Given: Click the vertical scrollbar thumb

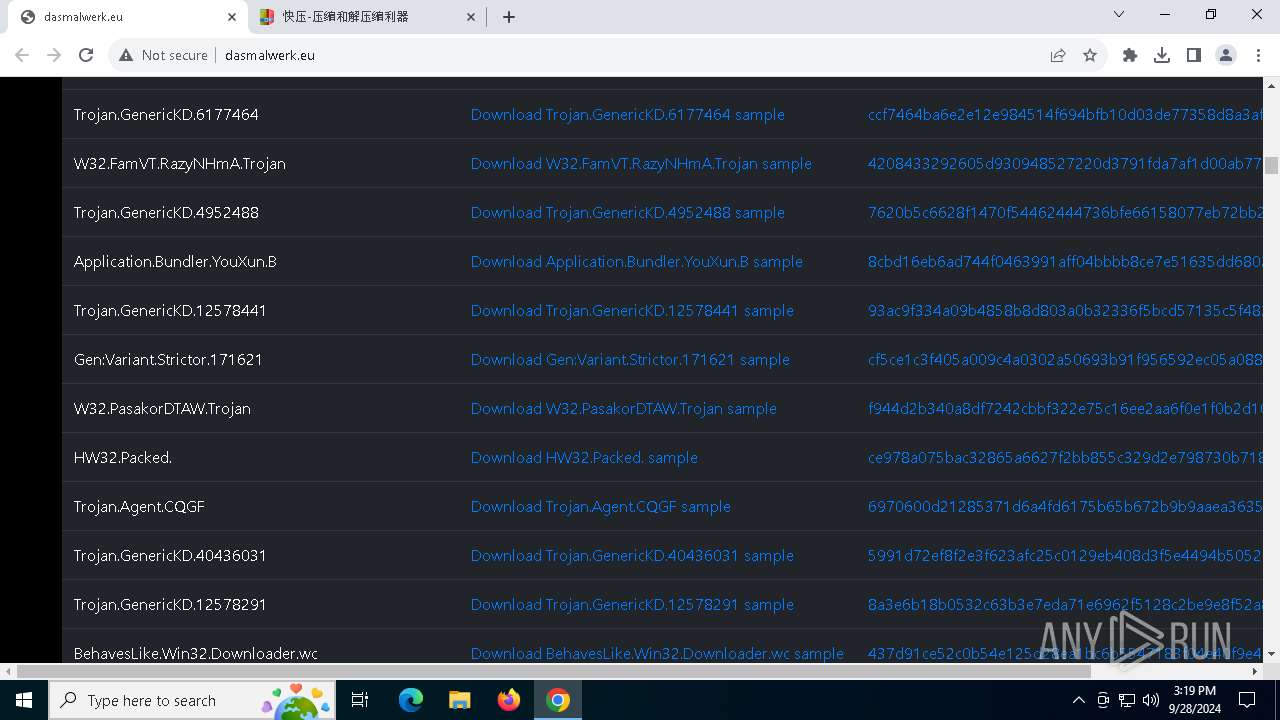Looking at the screenshot, I should (1271, 165).
